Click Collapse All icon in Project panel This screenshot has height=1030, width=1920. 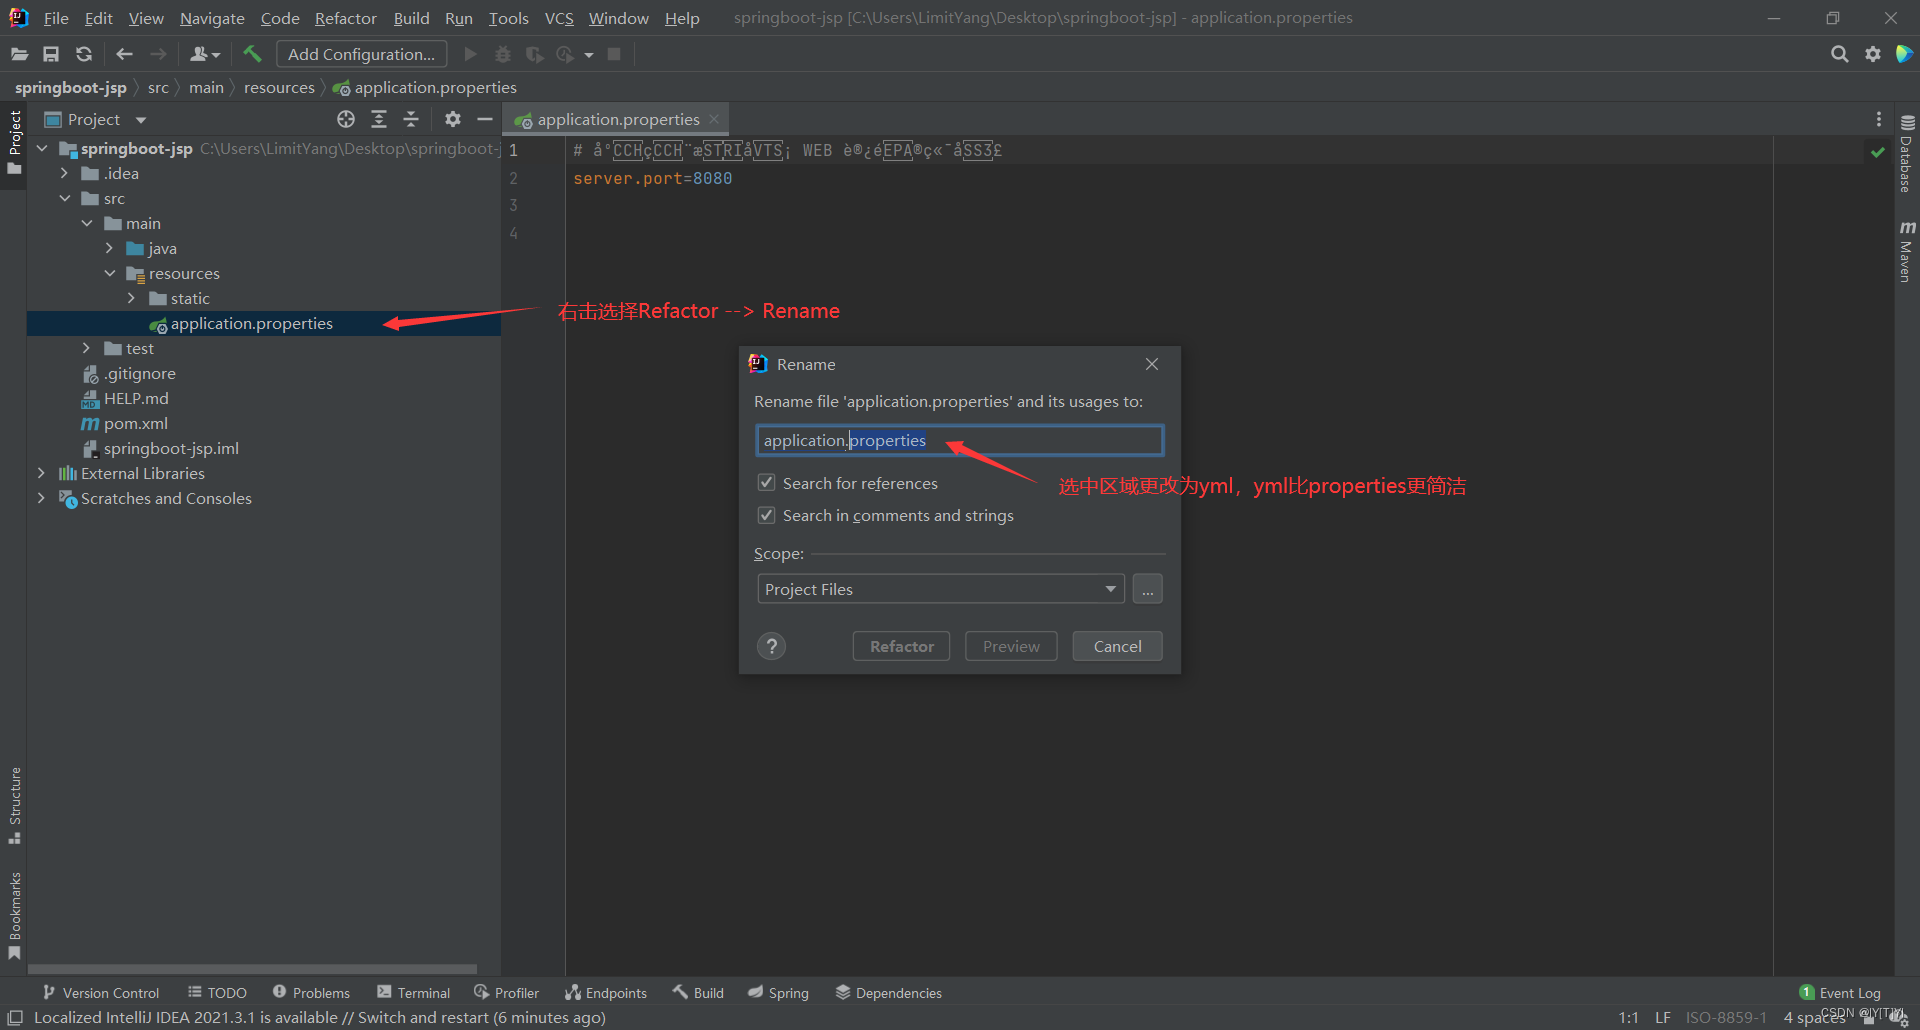coord(411,119)
